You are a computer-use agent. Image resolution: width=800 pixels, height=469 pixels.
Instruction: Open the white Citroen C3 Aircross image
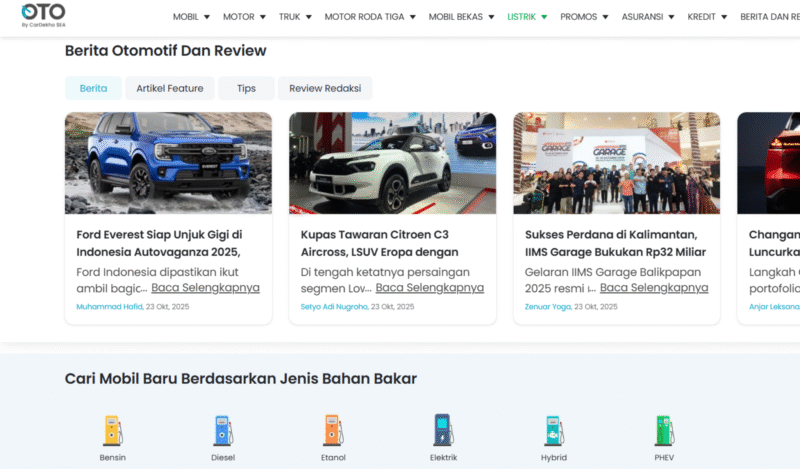point(392,162)
